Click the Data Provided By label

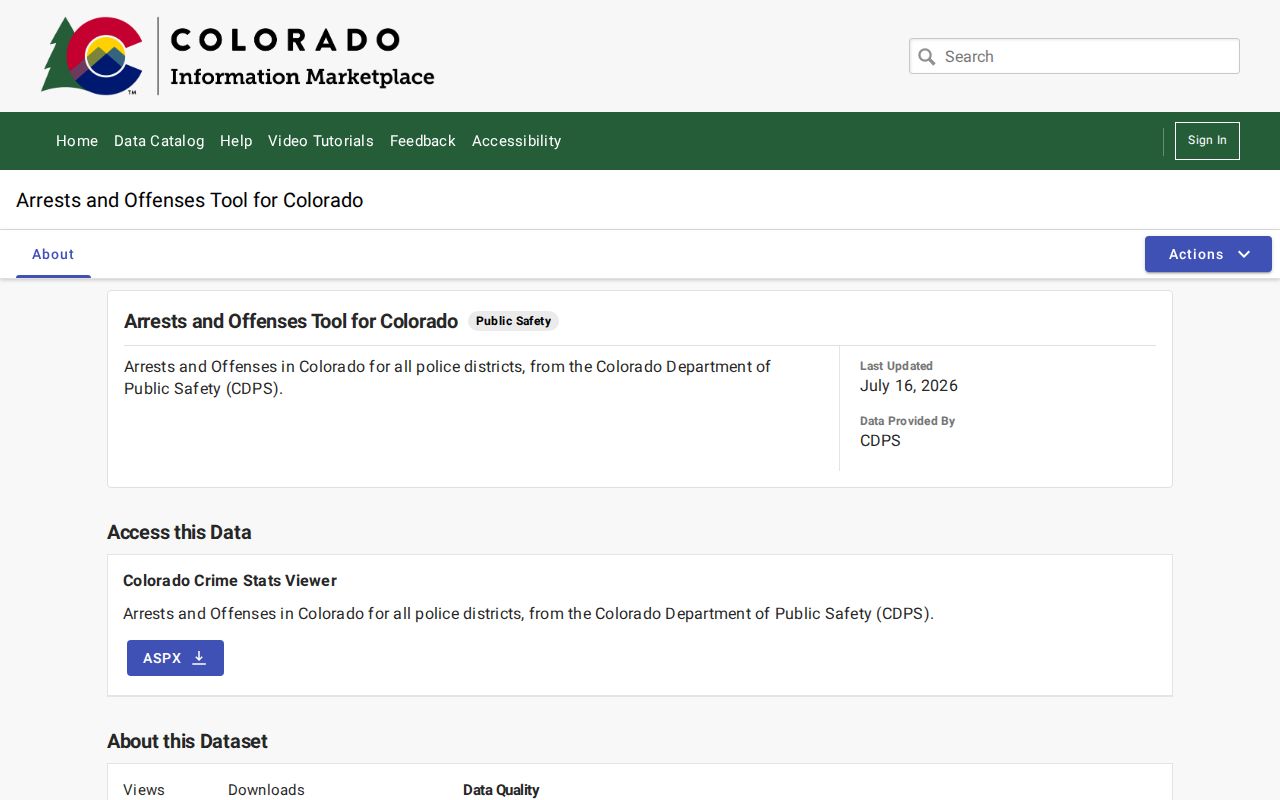click(907, 421)
